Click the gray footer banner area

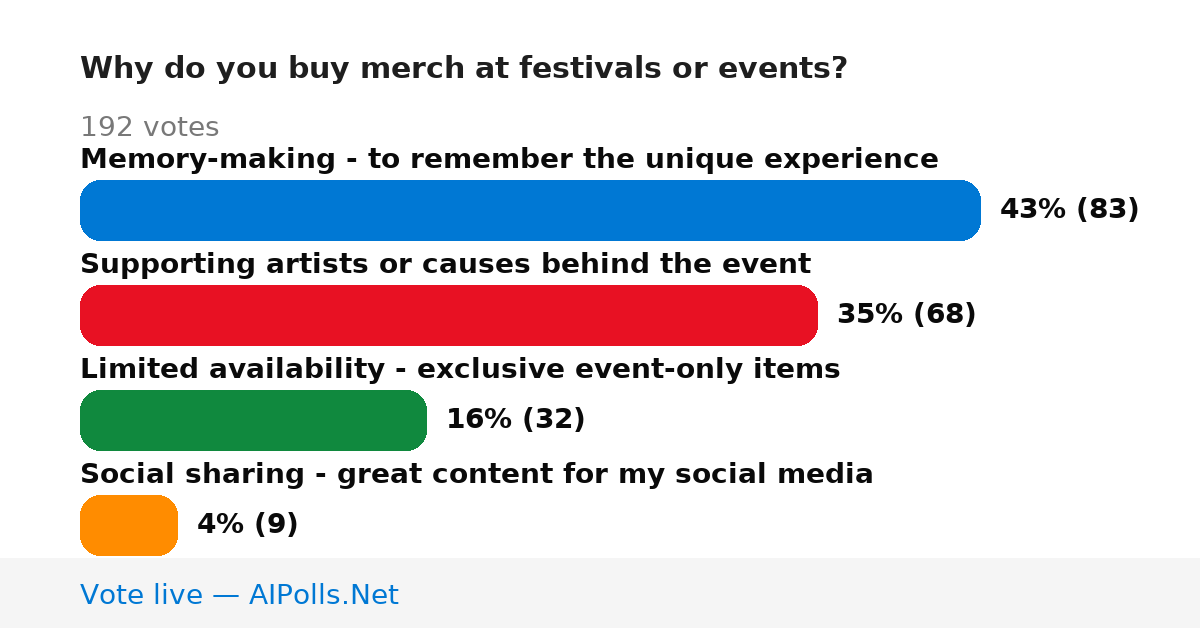click(600, 593)
